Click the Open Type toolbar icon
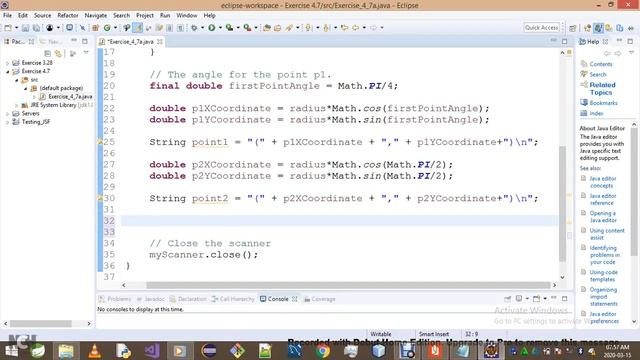The width and height of the screenshot is (640, 360). pyautogui.click(x=267, y=28)
